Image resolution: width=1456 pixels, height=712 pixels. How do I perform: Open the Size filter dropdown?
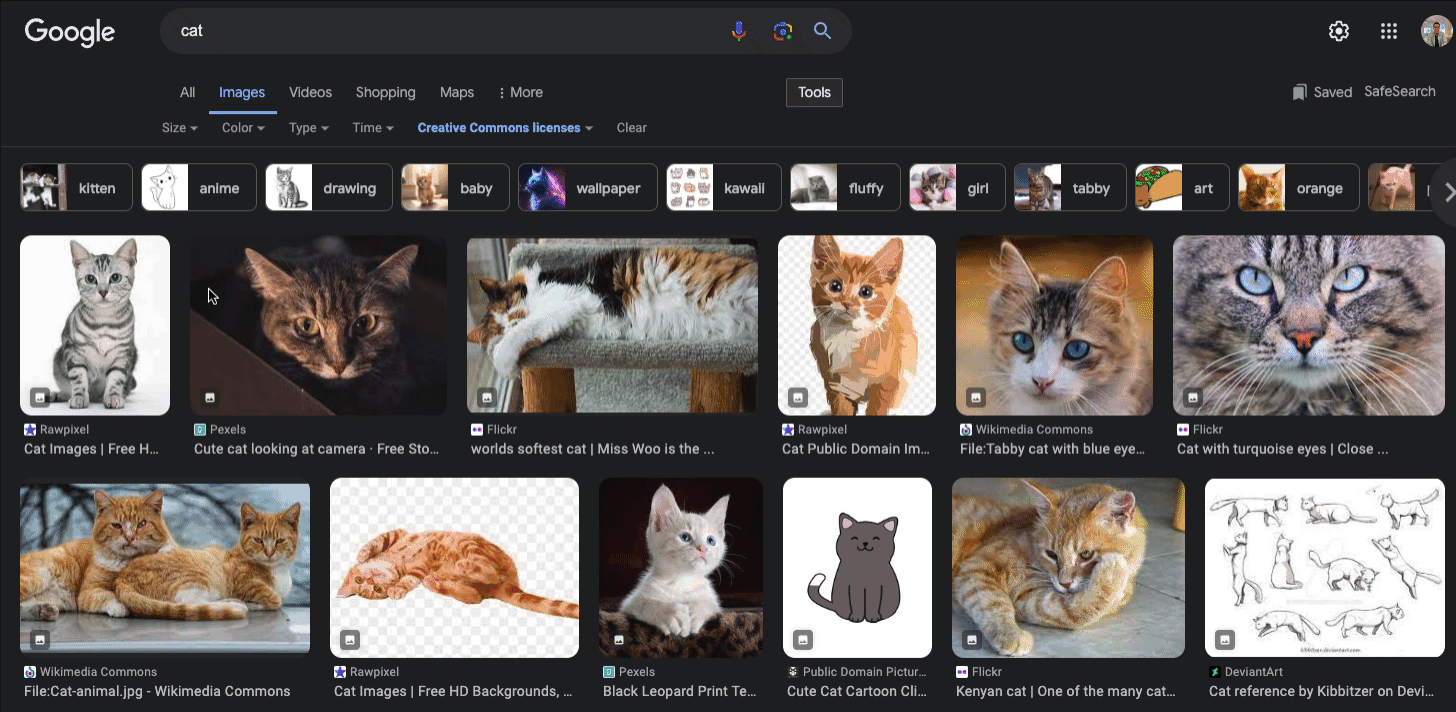[180, 128]
